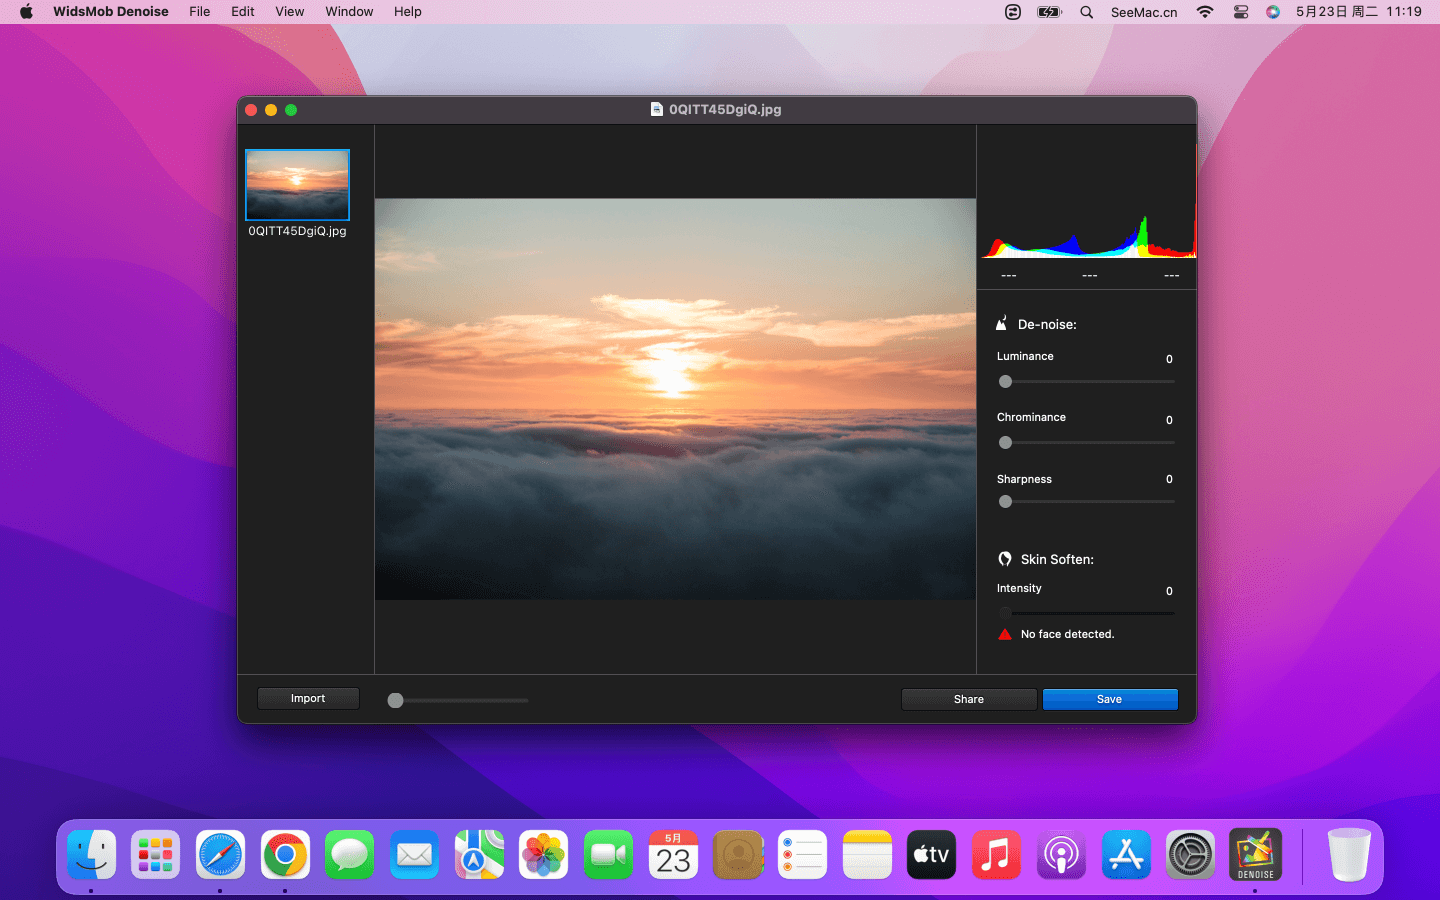The width and height of the screenshot is (1440, 900).
Task: Open the Trash from the Dock
Action: click(x=1349, y=855)
